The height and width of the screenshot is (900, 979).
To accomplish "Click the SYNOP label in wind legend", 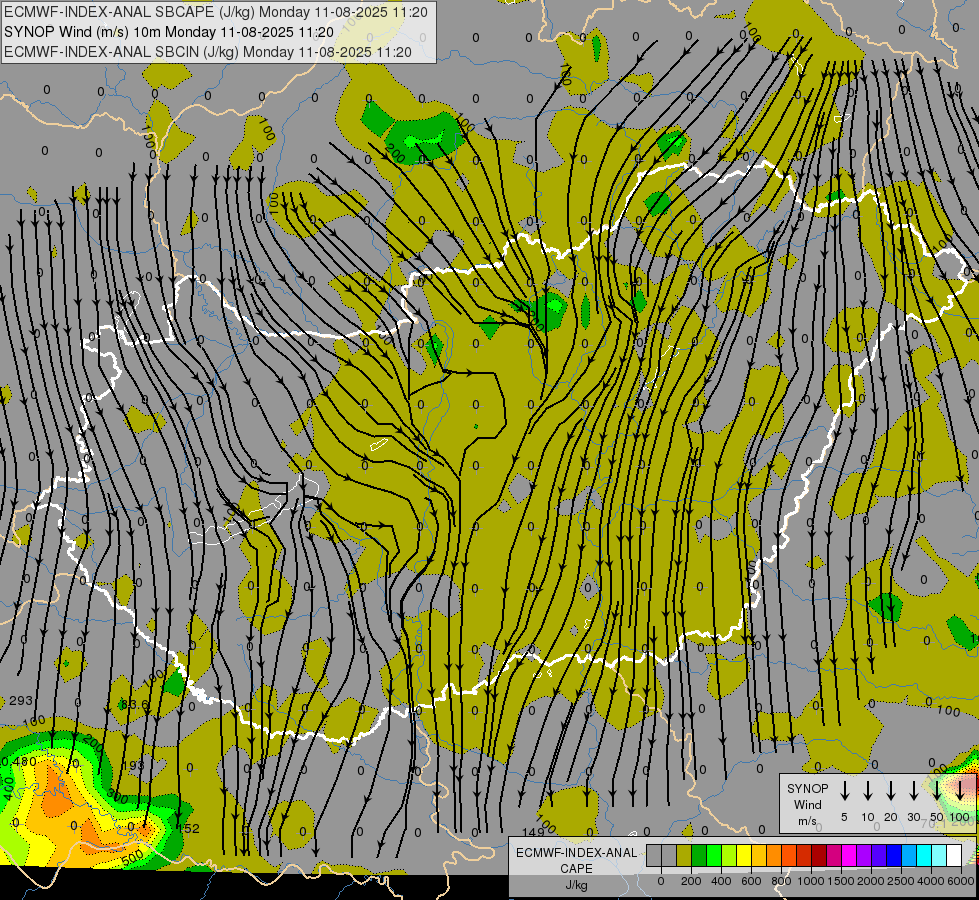I will [807, 788].
